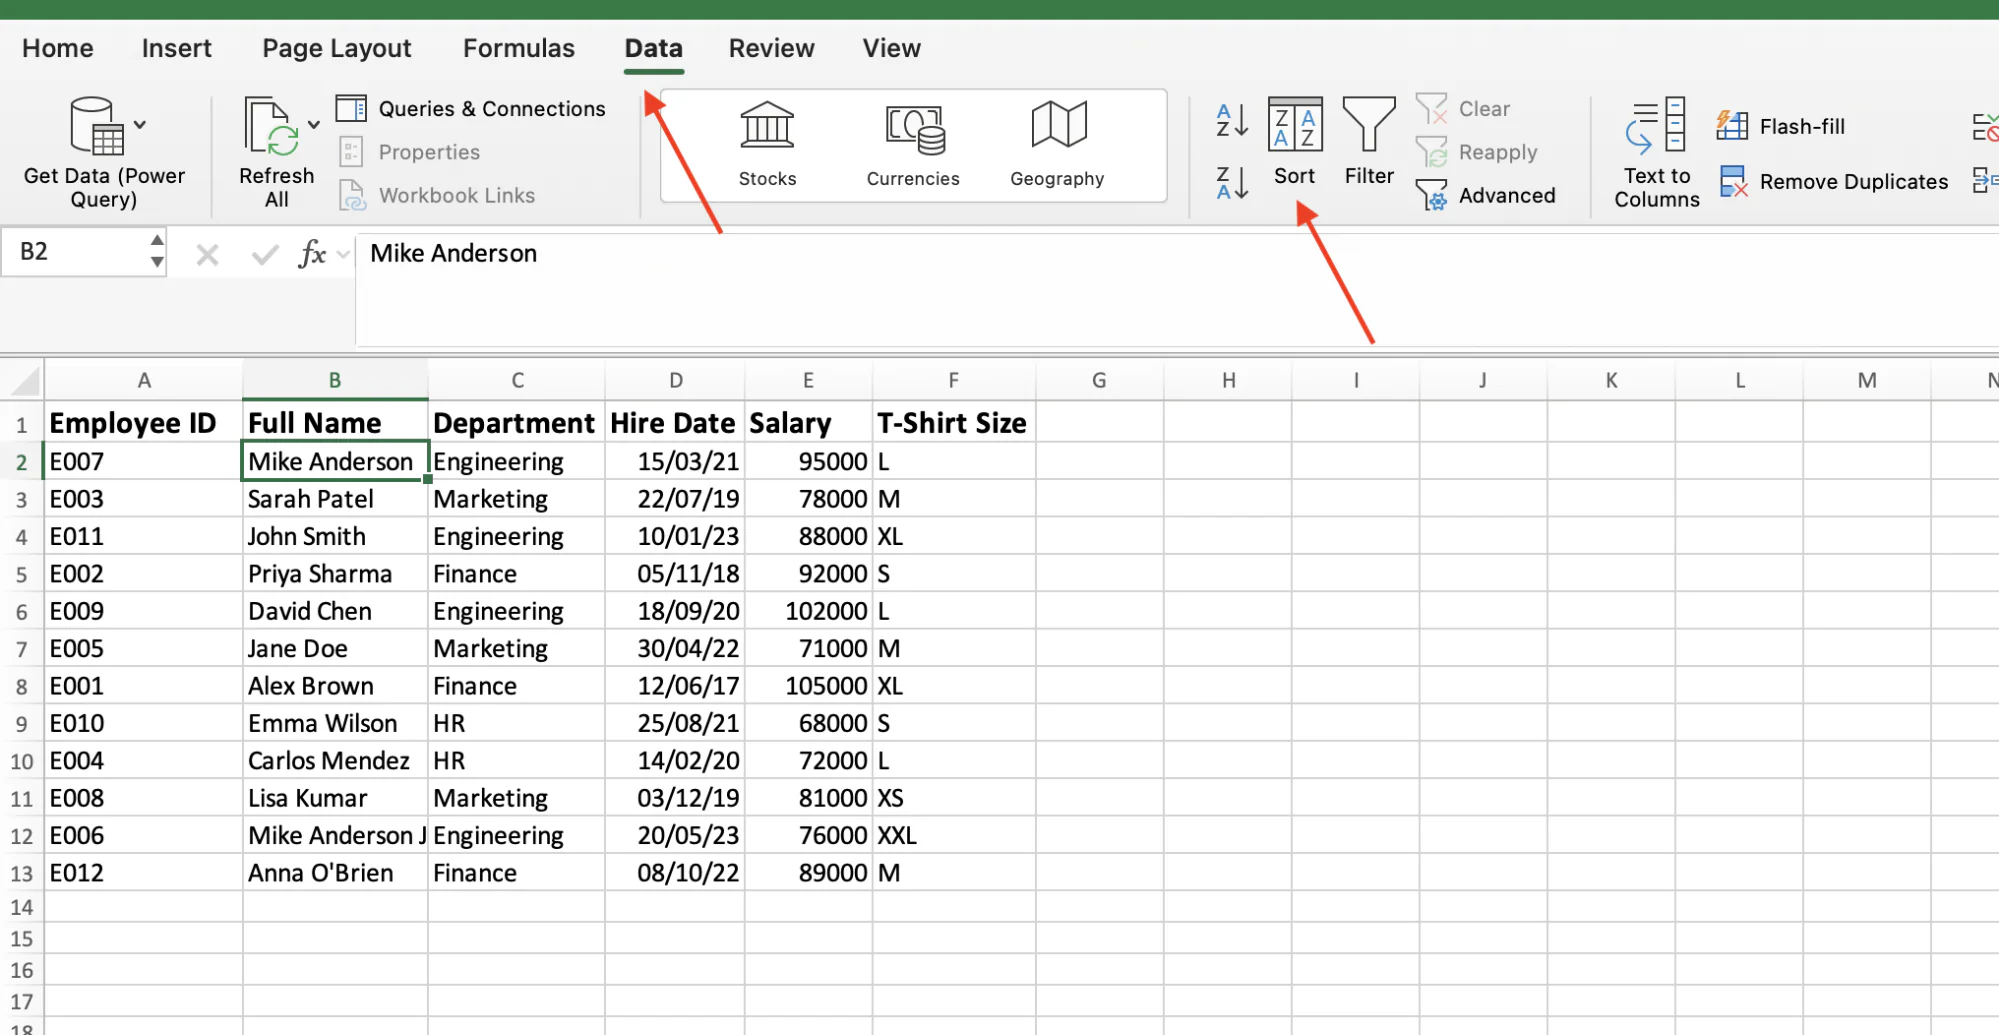Image resolution: width=1999 pixels, height=1035 pixels.
Task: Select the Department header cell
Action: coord(517,423)
